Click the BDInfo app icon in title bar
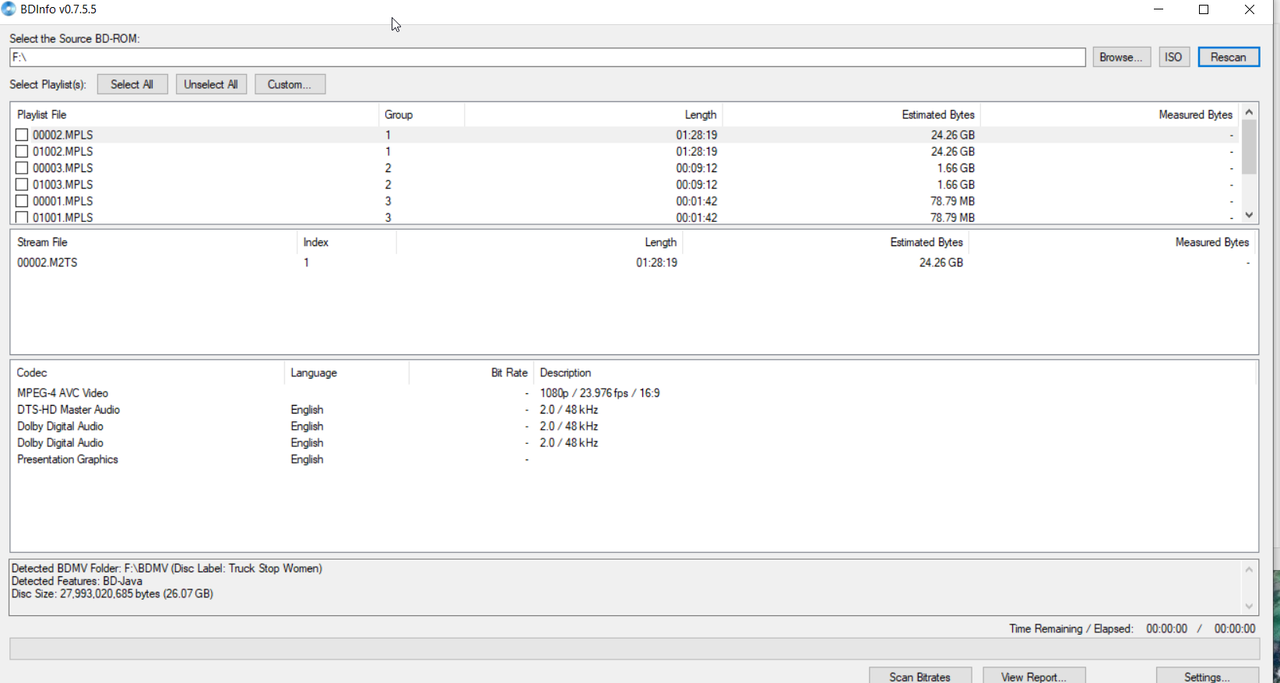The height and width of the screenshot is (683, 1280). pos(9,9)
